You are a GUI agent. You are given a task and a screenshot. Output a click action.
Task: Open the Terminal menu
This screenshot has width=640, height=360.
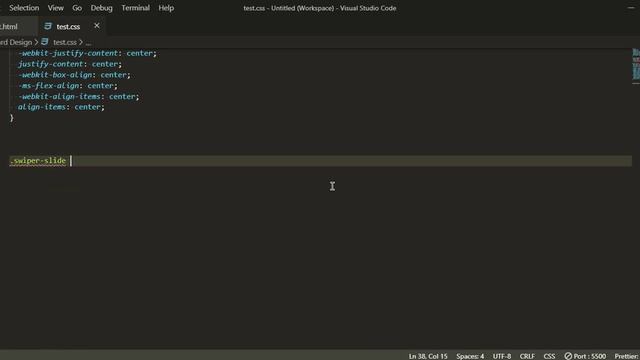[136, 8]
